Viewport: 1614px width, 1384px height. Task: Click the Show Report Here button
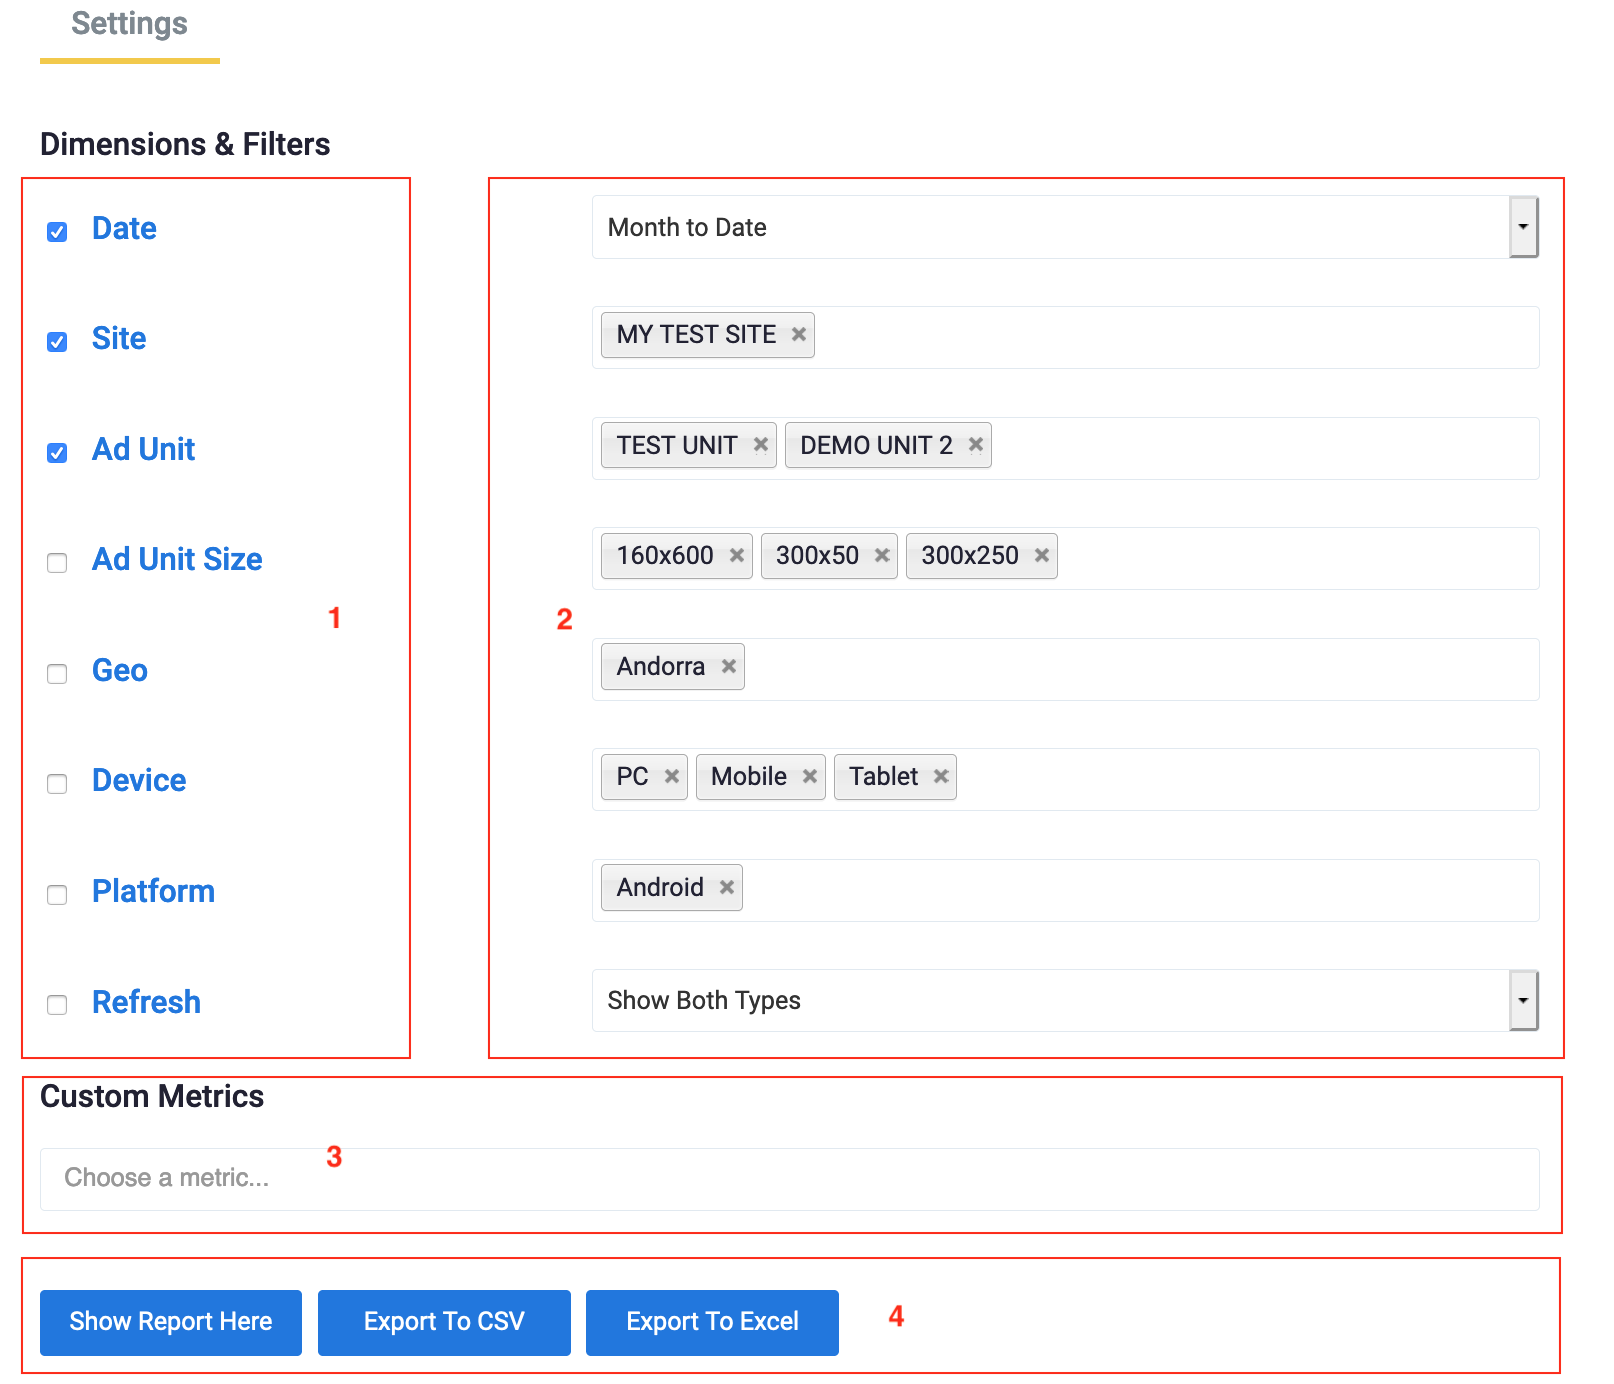coord(171,1322)
